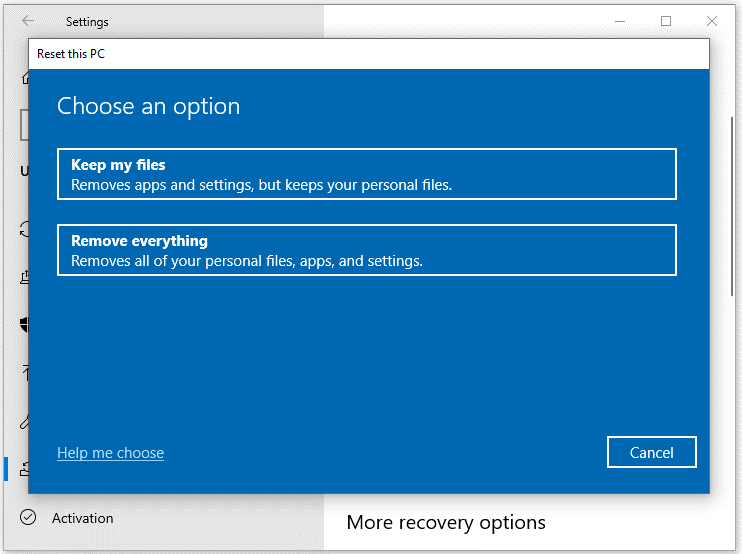
Task: Open Troubleshoot via the wrench icon
Action: click(x=24, y=421)
